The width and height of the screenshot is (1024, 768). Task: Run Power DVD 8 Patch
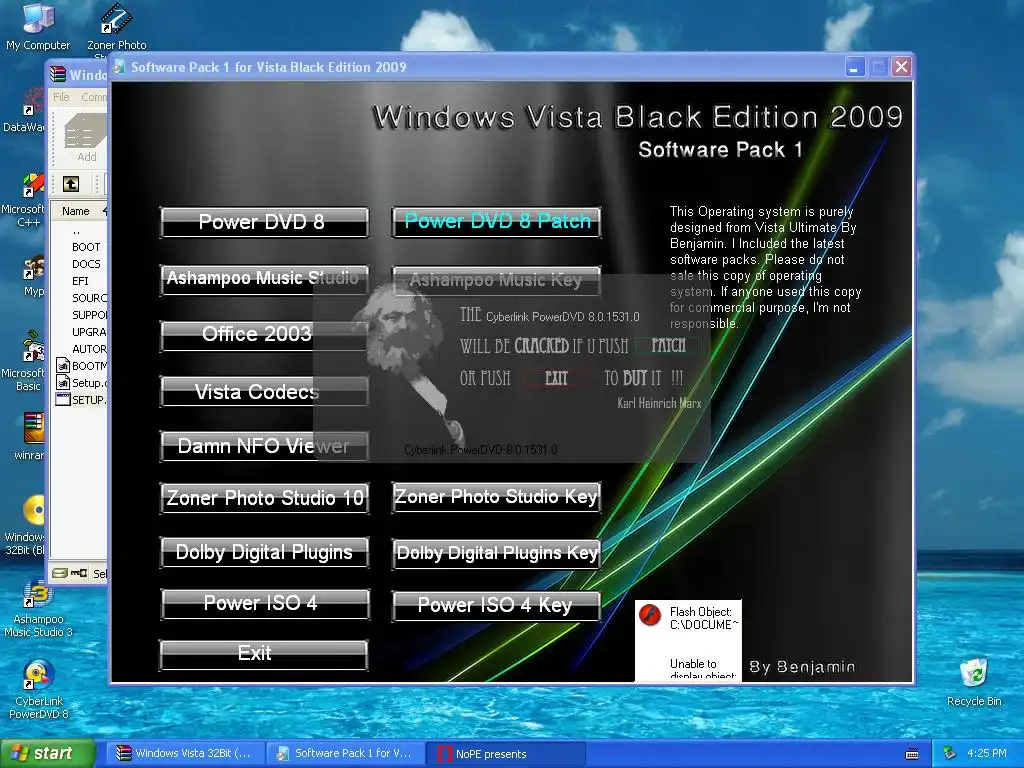[496, 222]
